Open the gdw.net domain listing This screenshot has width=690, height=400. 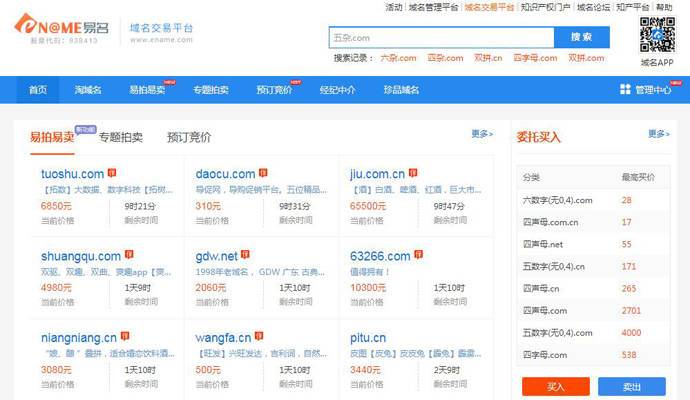tap(217, 256)
